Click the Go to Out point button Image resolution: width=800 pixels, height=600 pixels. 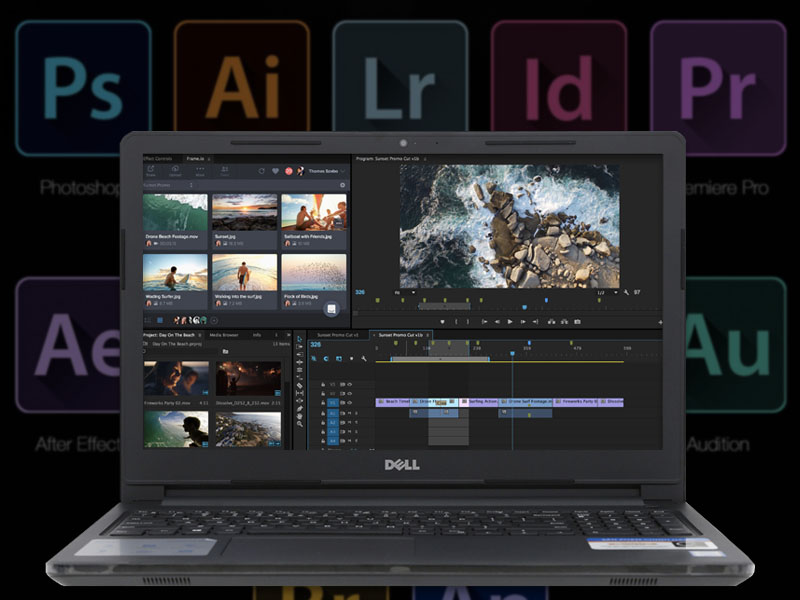tap(535, 322)
